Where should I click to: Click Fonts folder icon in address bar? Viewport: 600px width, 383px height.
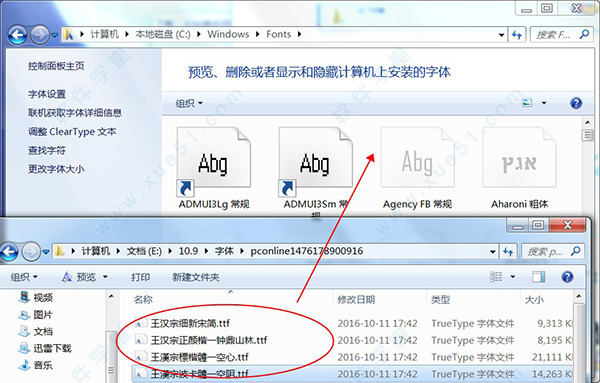[x=68, y=34]
